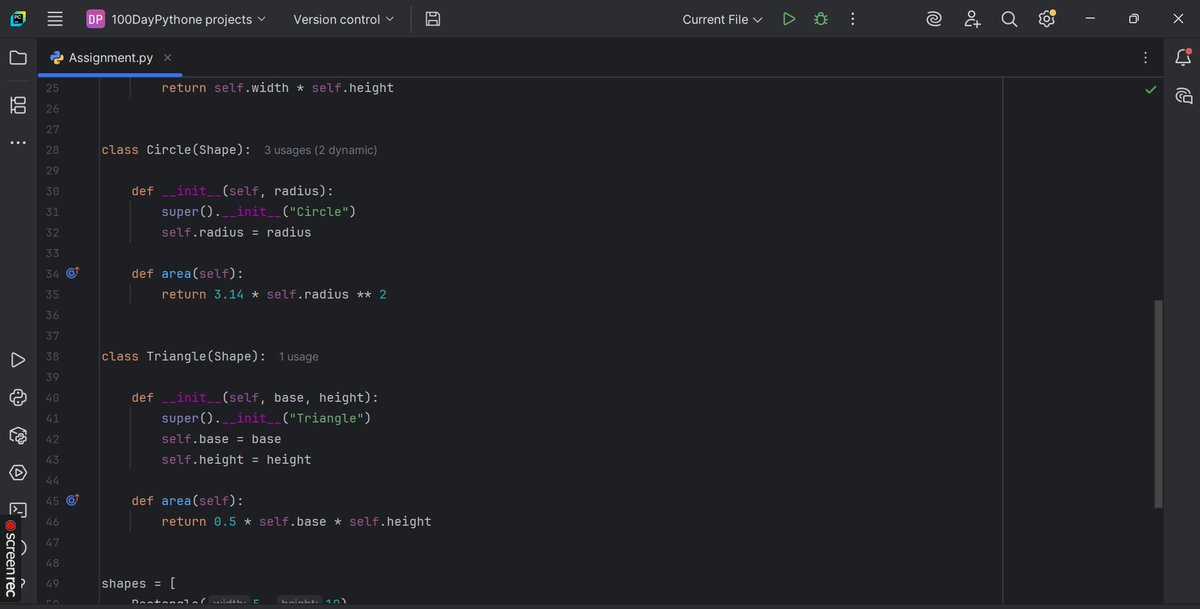Viewport: 1200px width, 609px height.
Task: Click line number 28 in the gutter
Action: pyautogui.click(x=52, y=150)
